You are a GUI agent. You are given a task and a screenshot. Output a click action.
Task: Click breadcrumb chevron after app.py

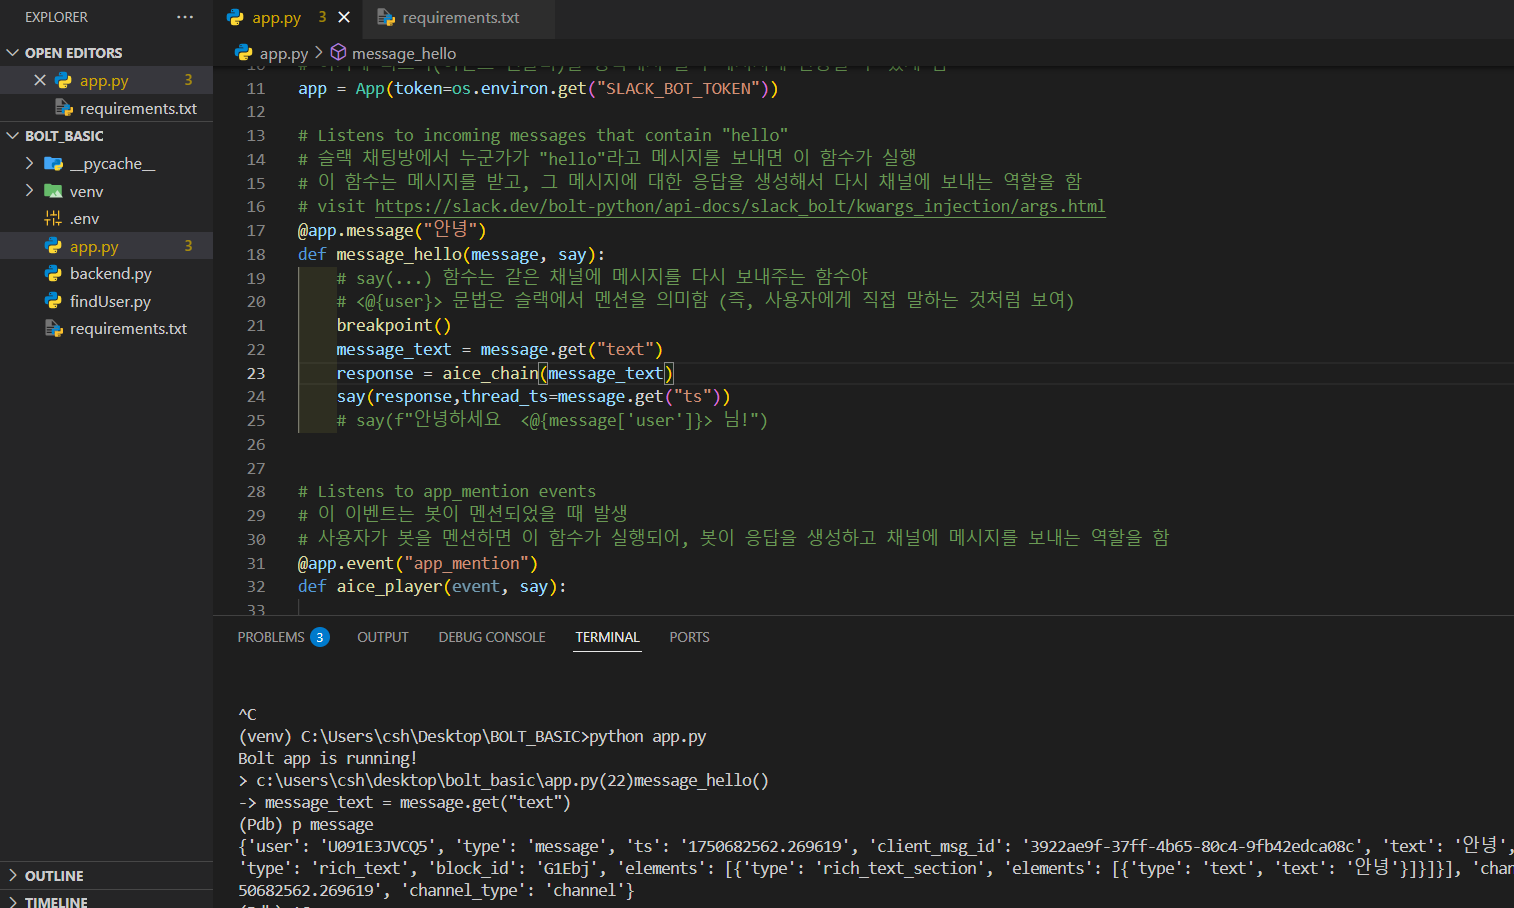(x=319, y=53)
